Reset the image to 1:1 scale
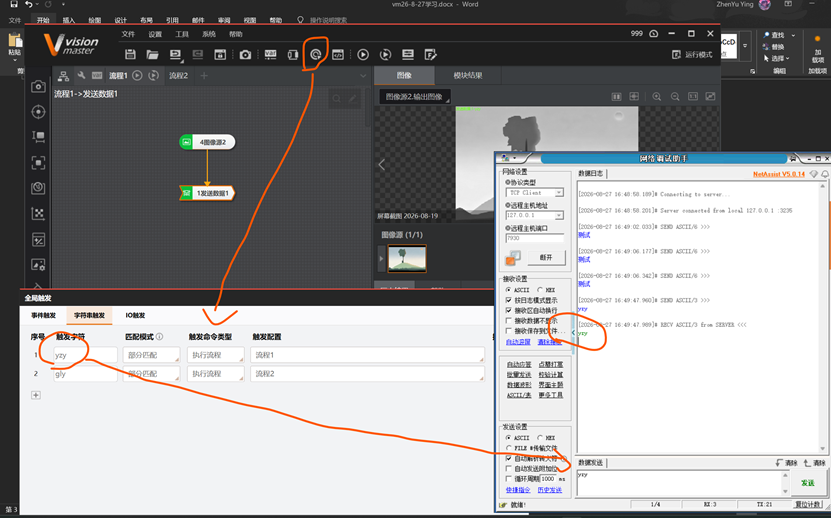This screenshot has width=831, height=518. tap(693, 96)
